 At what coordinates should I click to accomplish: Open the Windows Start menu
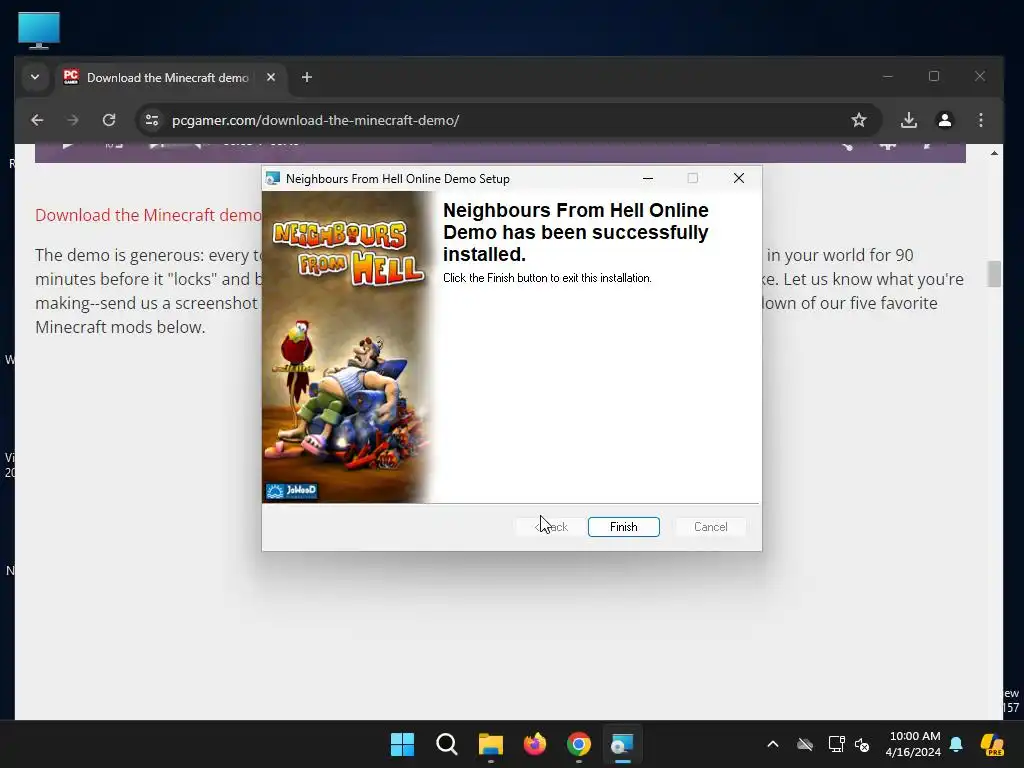tap(402, 744)
